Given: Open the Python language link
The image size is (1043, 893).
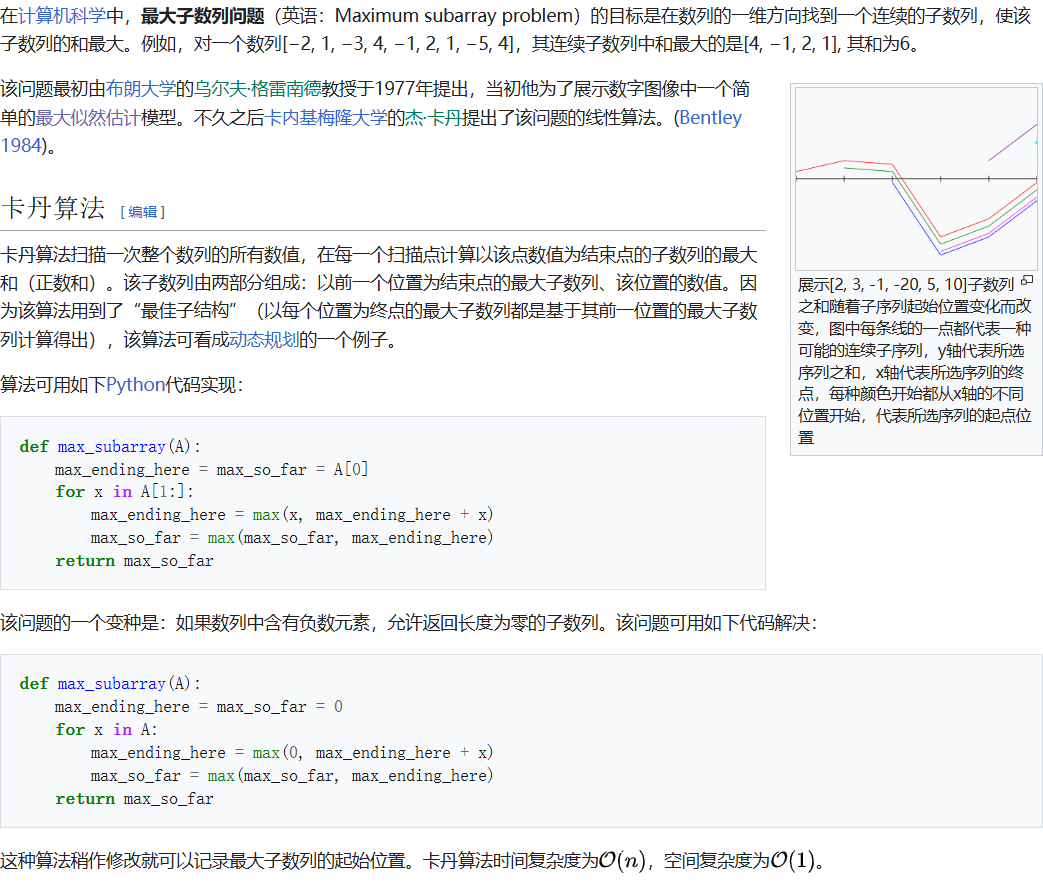Looking at the screenshot, I should [x=135, y=383].
